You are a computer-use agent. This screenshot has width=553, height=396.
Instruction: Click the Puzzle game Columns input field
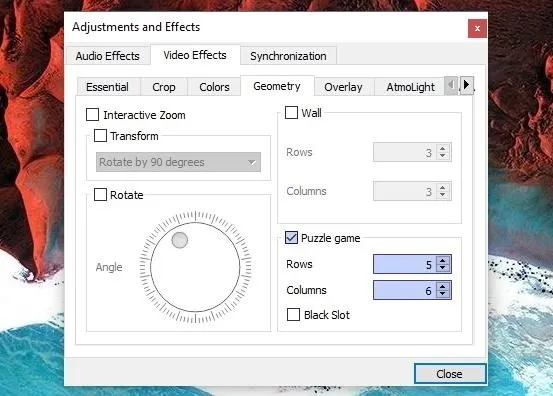tap(405, 290)
